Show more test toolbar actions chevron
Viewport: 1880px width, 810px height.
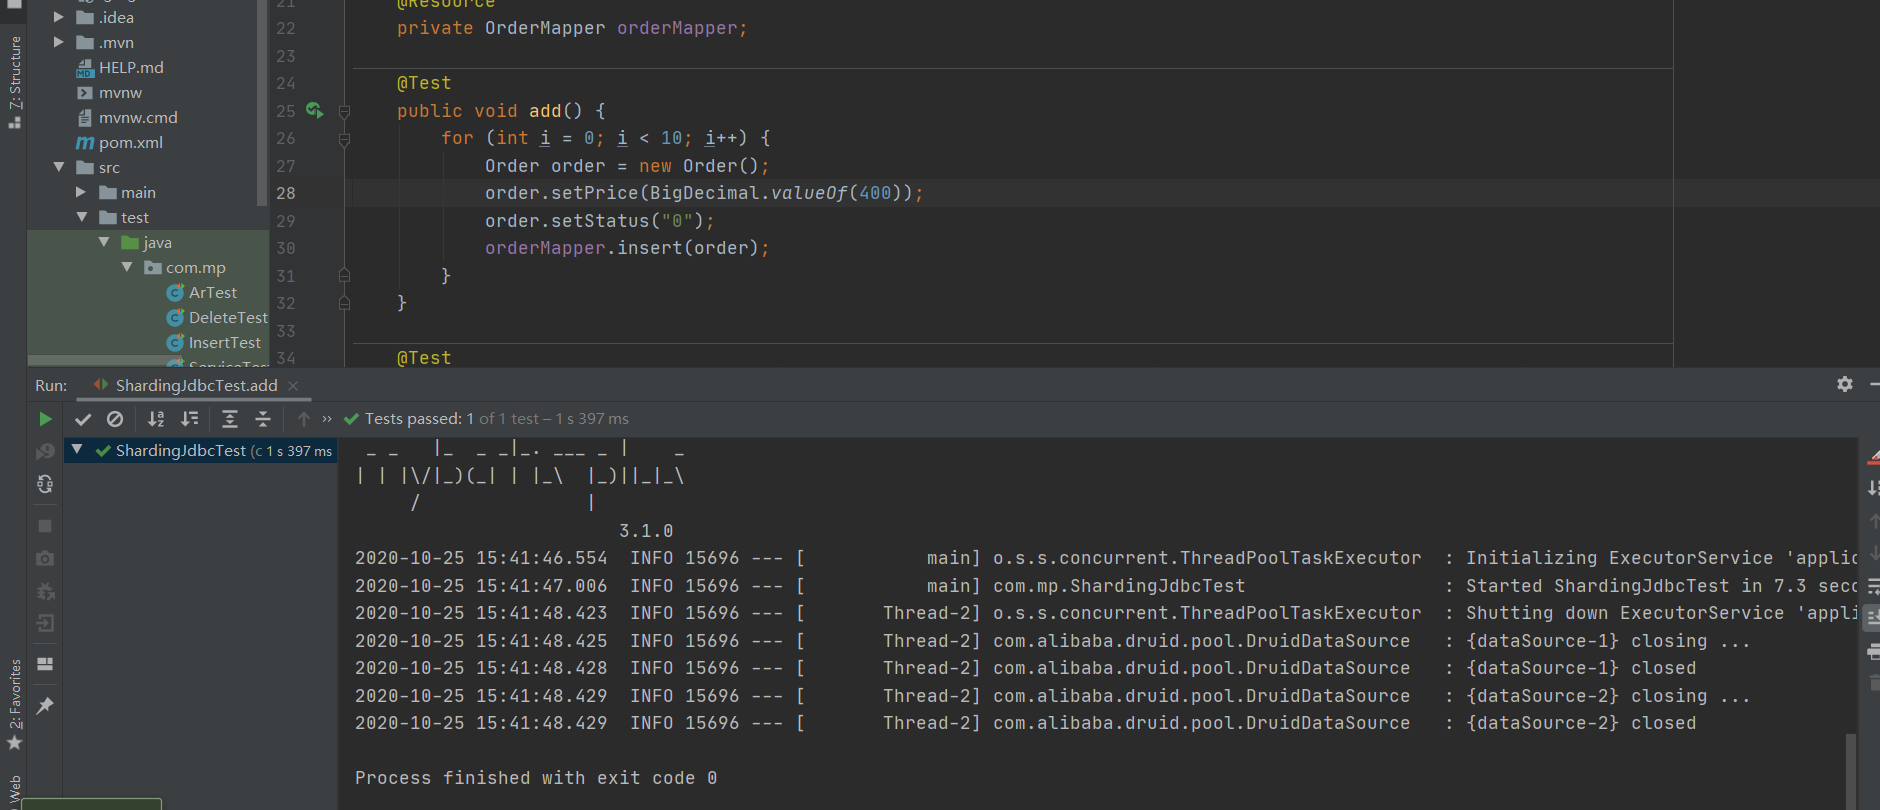[x=327, y=419]
